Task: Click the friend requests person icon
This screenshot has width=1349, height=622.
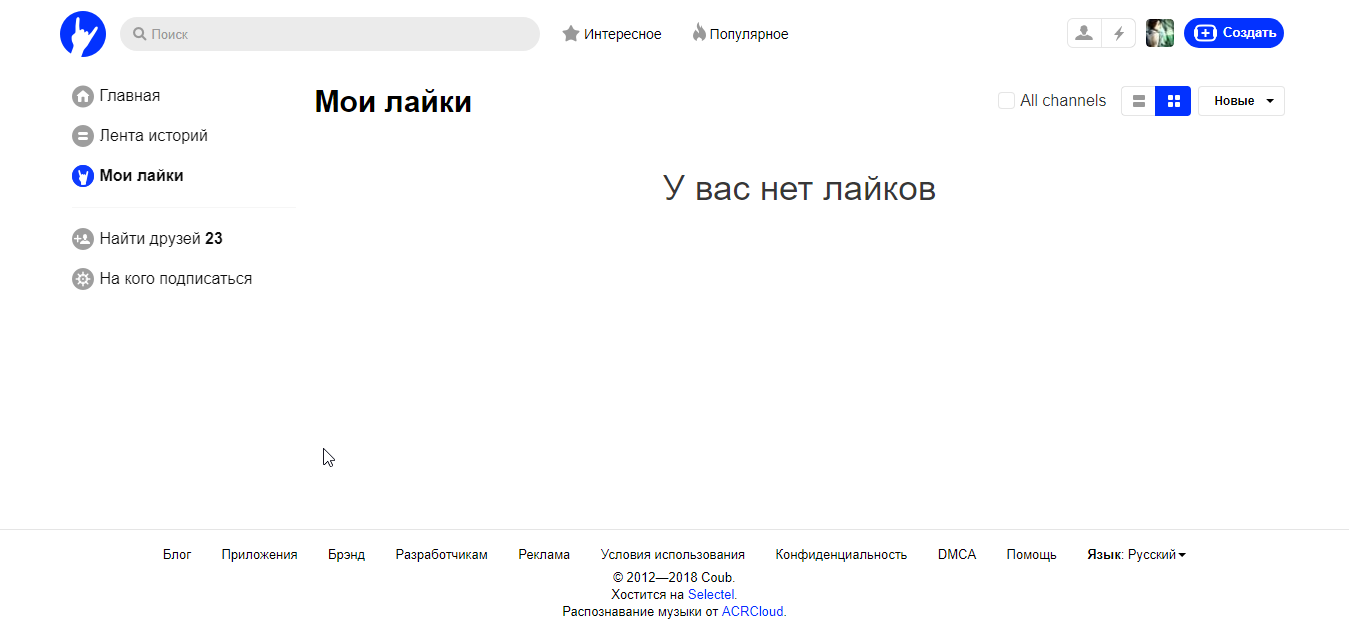Action: [x=1083, y=33]
